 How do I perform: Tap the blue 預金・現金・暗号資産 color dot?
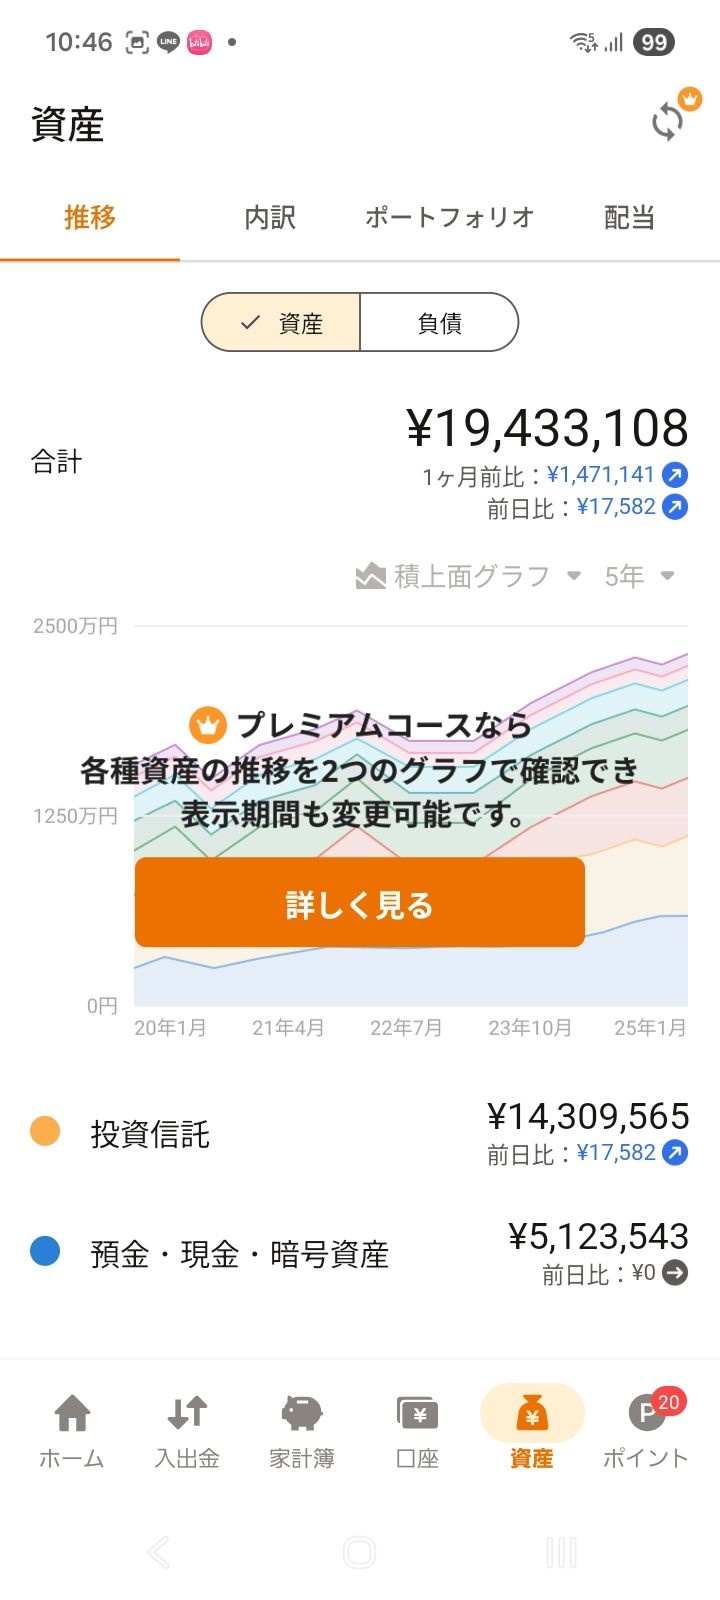tap(45, 1251)
